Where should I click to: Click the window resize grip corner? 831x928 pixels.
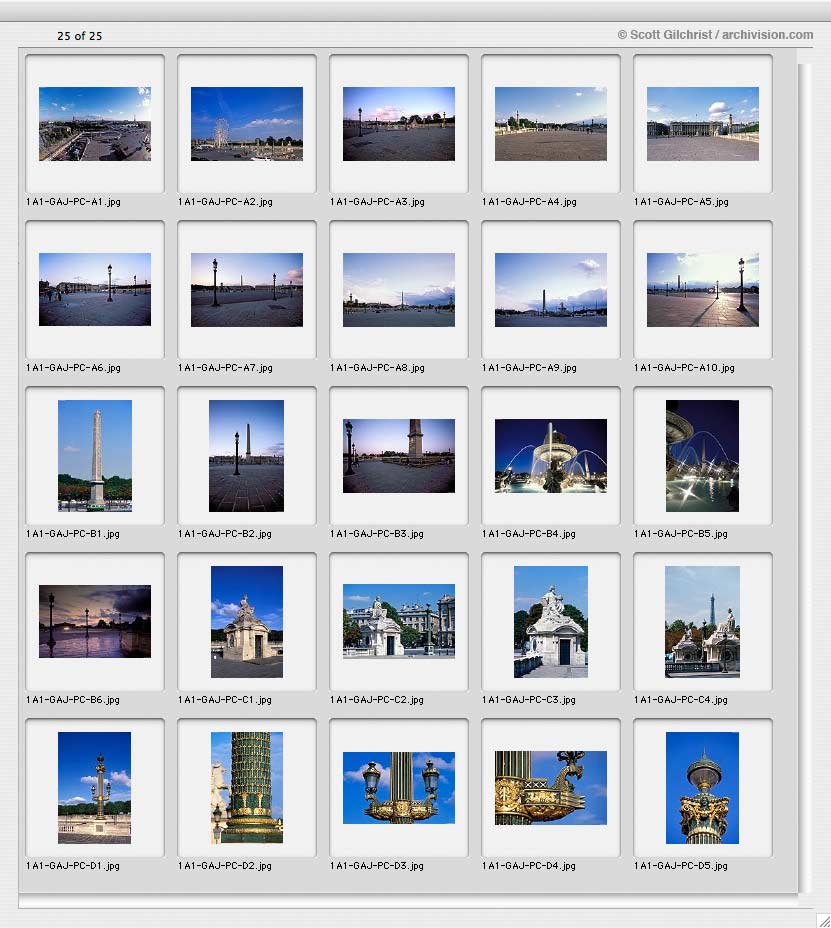tap(823, 920)
